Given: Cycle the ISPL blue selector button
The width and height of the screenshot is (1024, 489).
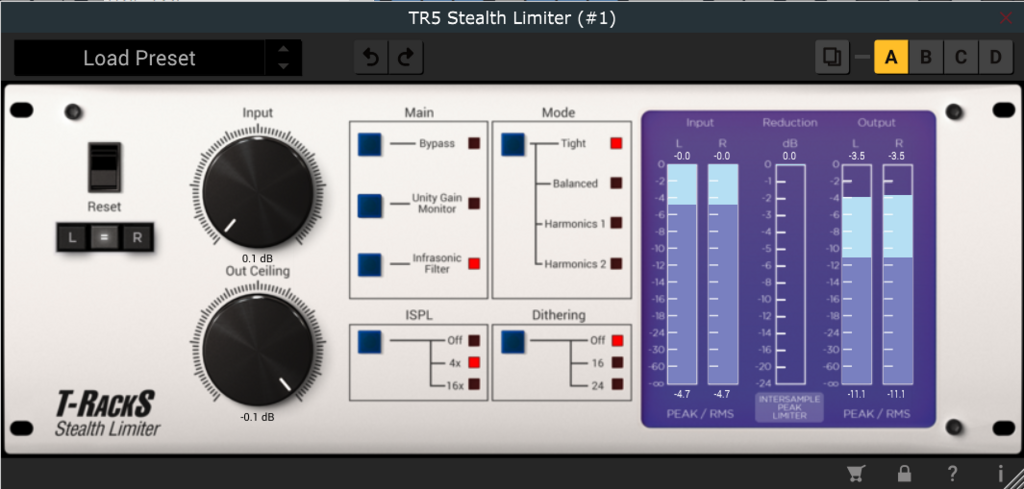Looking at the screenshot, I should tap(370, 341).
